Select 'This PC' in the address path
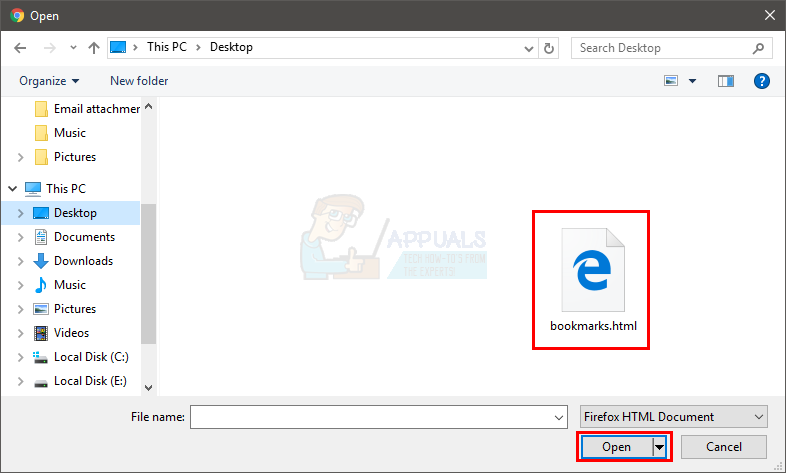Screen dimensions: 786x473 coord(166,47)
